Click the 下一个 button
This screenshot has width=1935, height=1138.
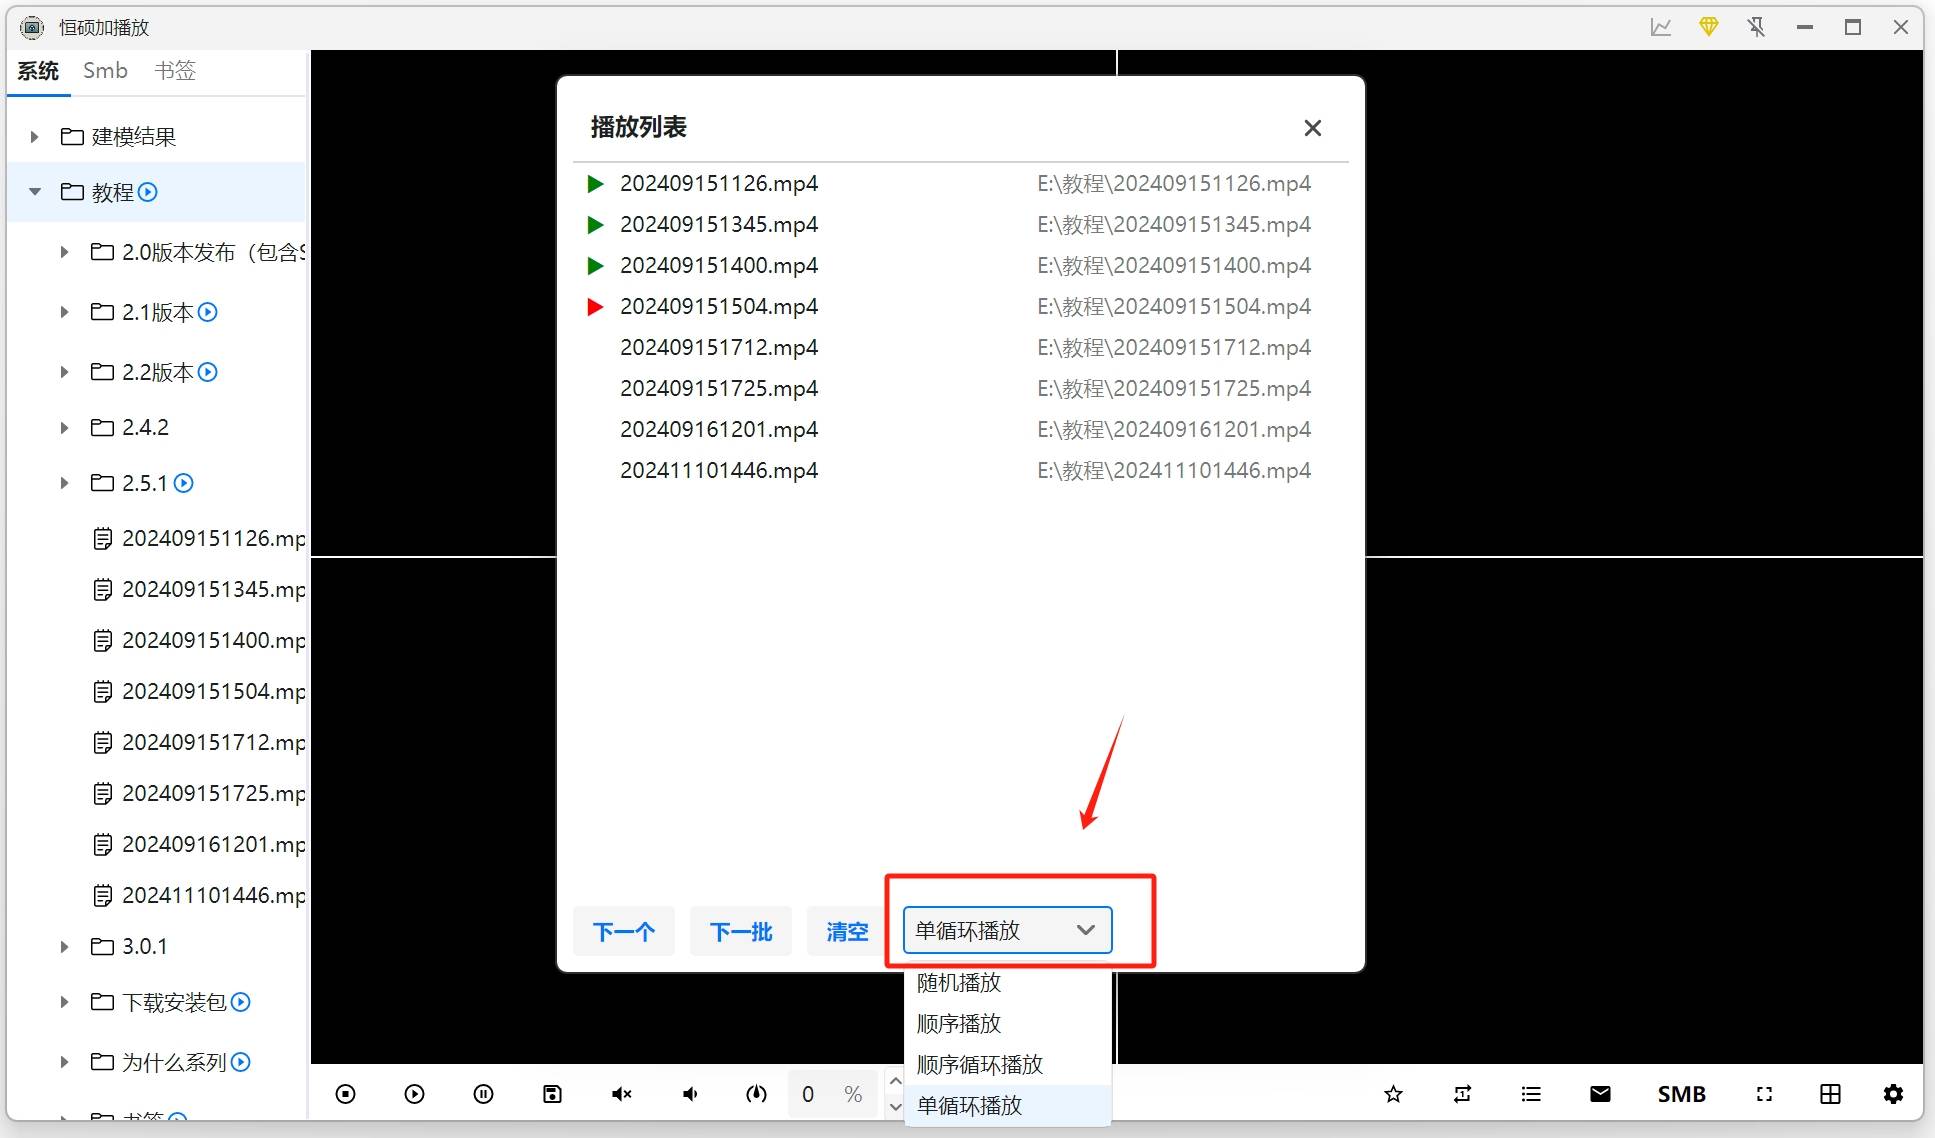pos(623,931)
